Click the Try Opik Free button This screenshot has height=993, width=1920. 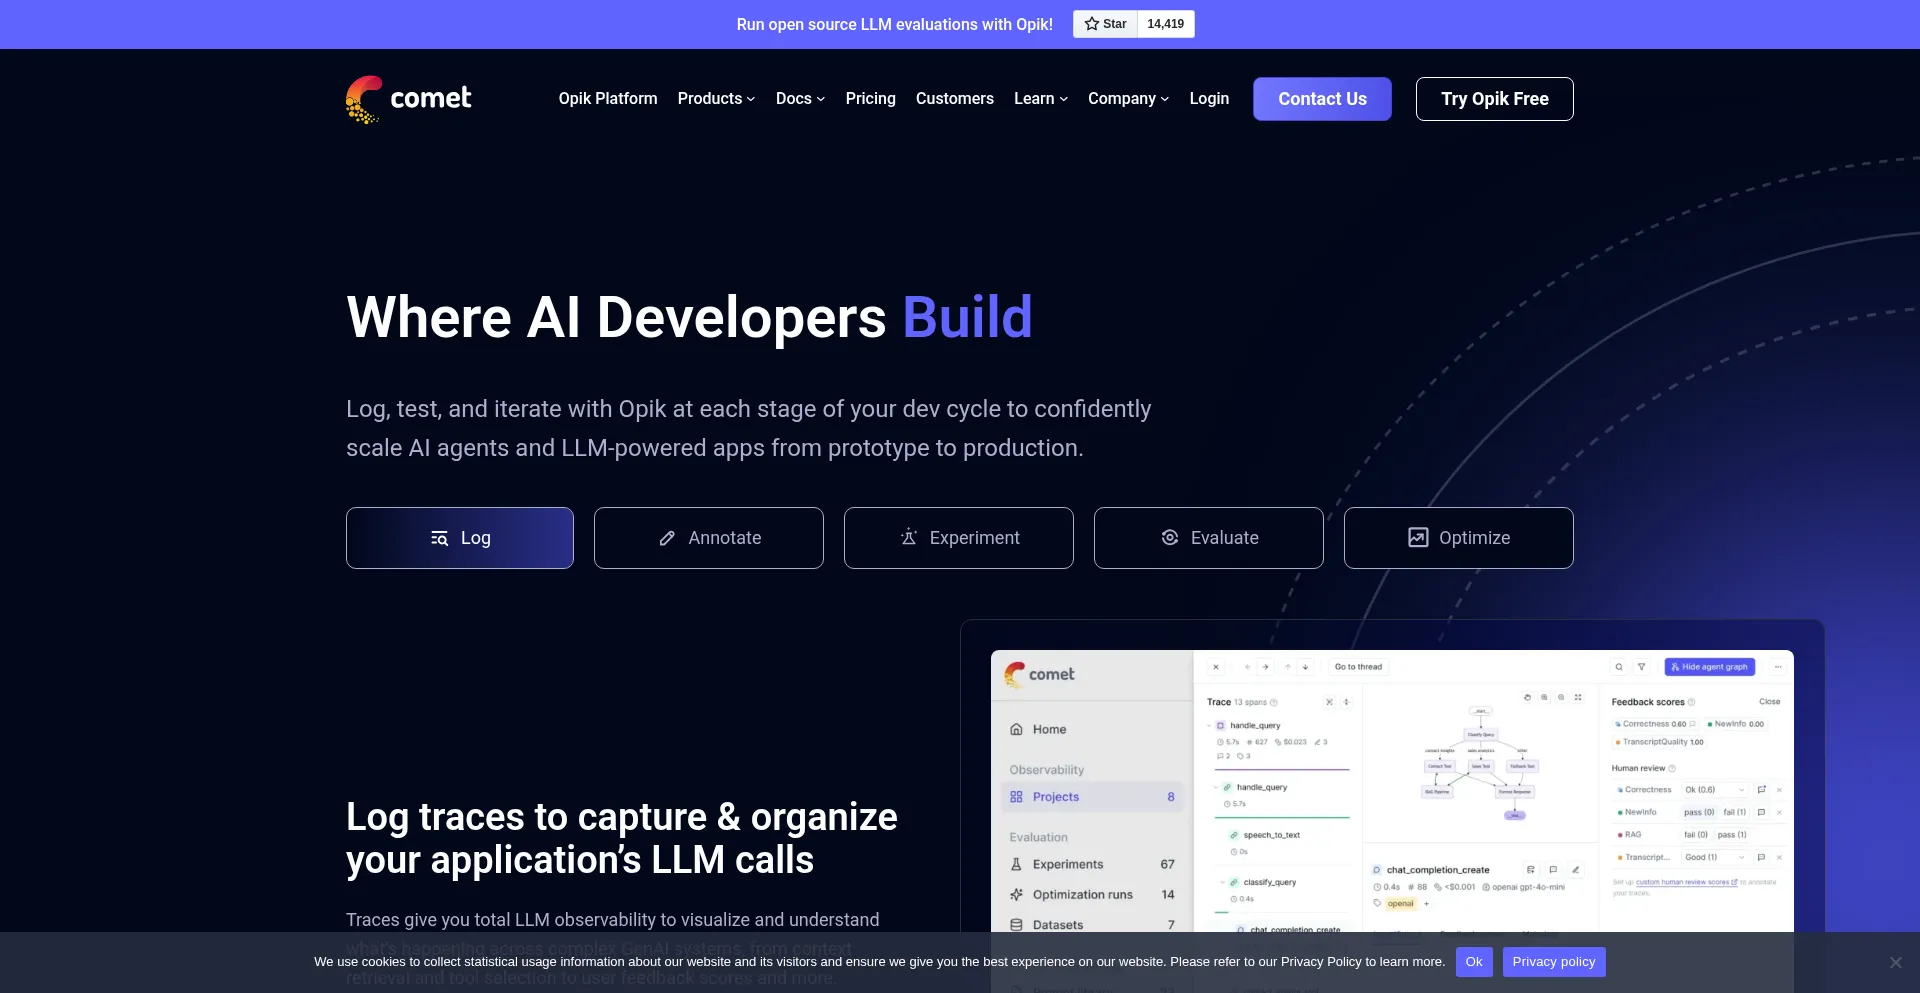[1494, 99]
